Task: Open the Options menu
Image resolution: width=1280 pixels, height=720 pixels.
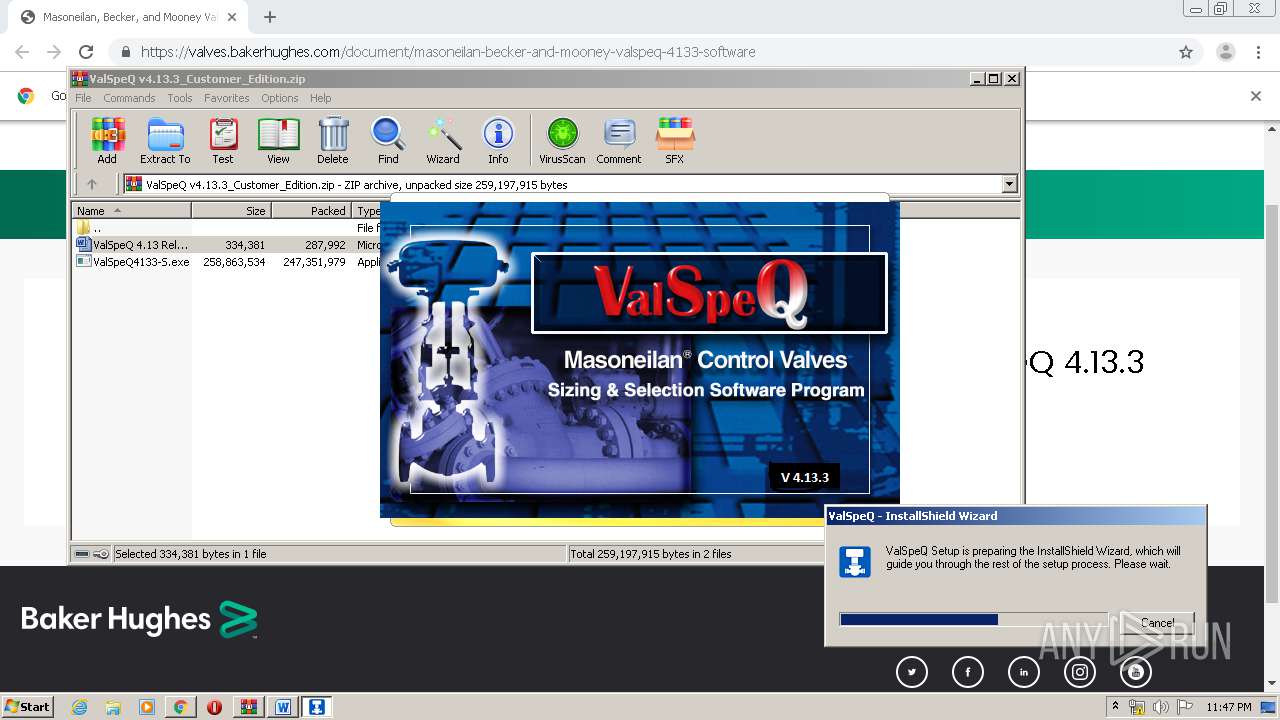Action: coord(280,98)
